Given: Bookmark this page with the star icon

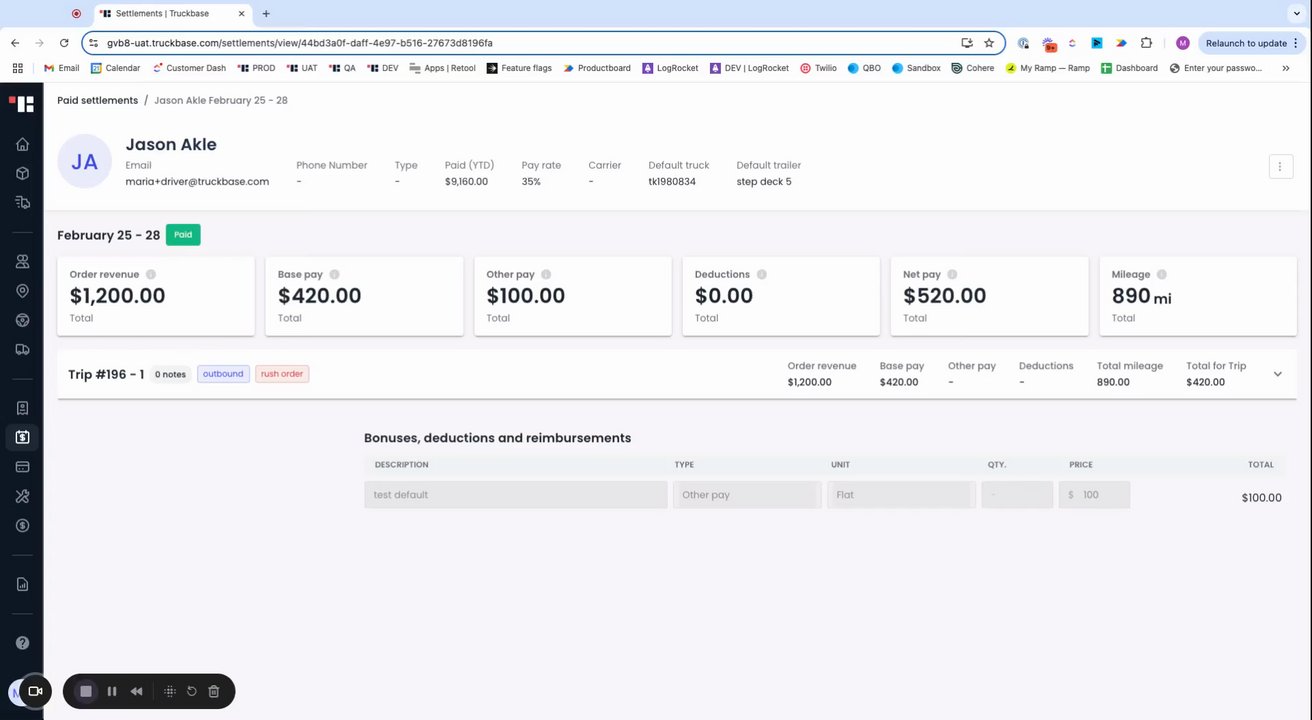Looking at the screenshot, I should [x=989, y=43].
